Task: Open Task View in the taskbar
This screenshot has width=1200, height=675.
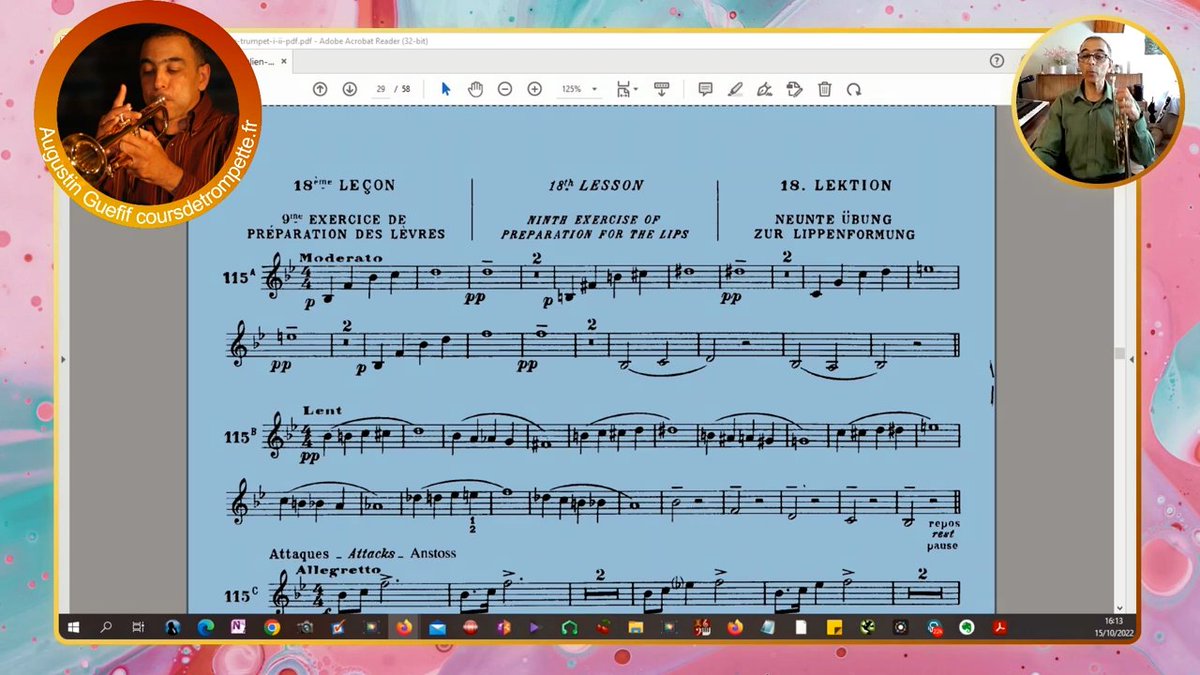Action: pos(139,628)
